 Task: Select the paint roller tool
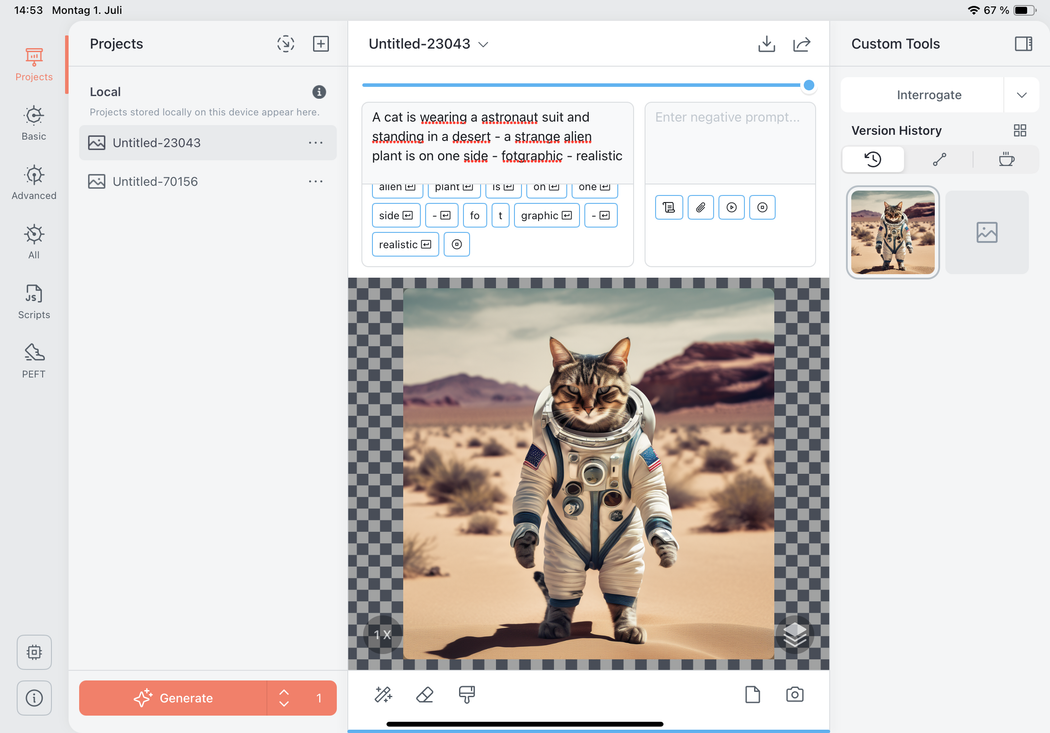tap(467, 695)
